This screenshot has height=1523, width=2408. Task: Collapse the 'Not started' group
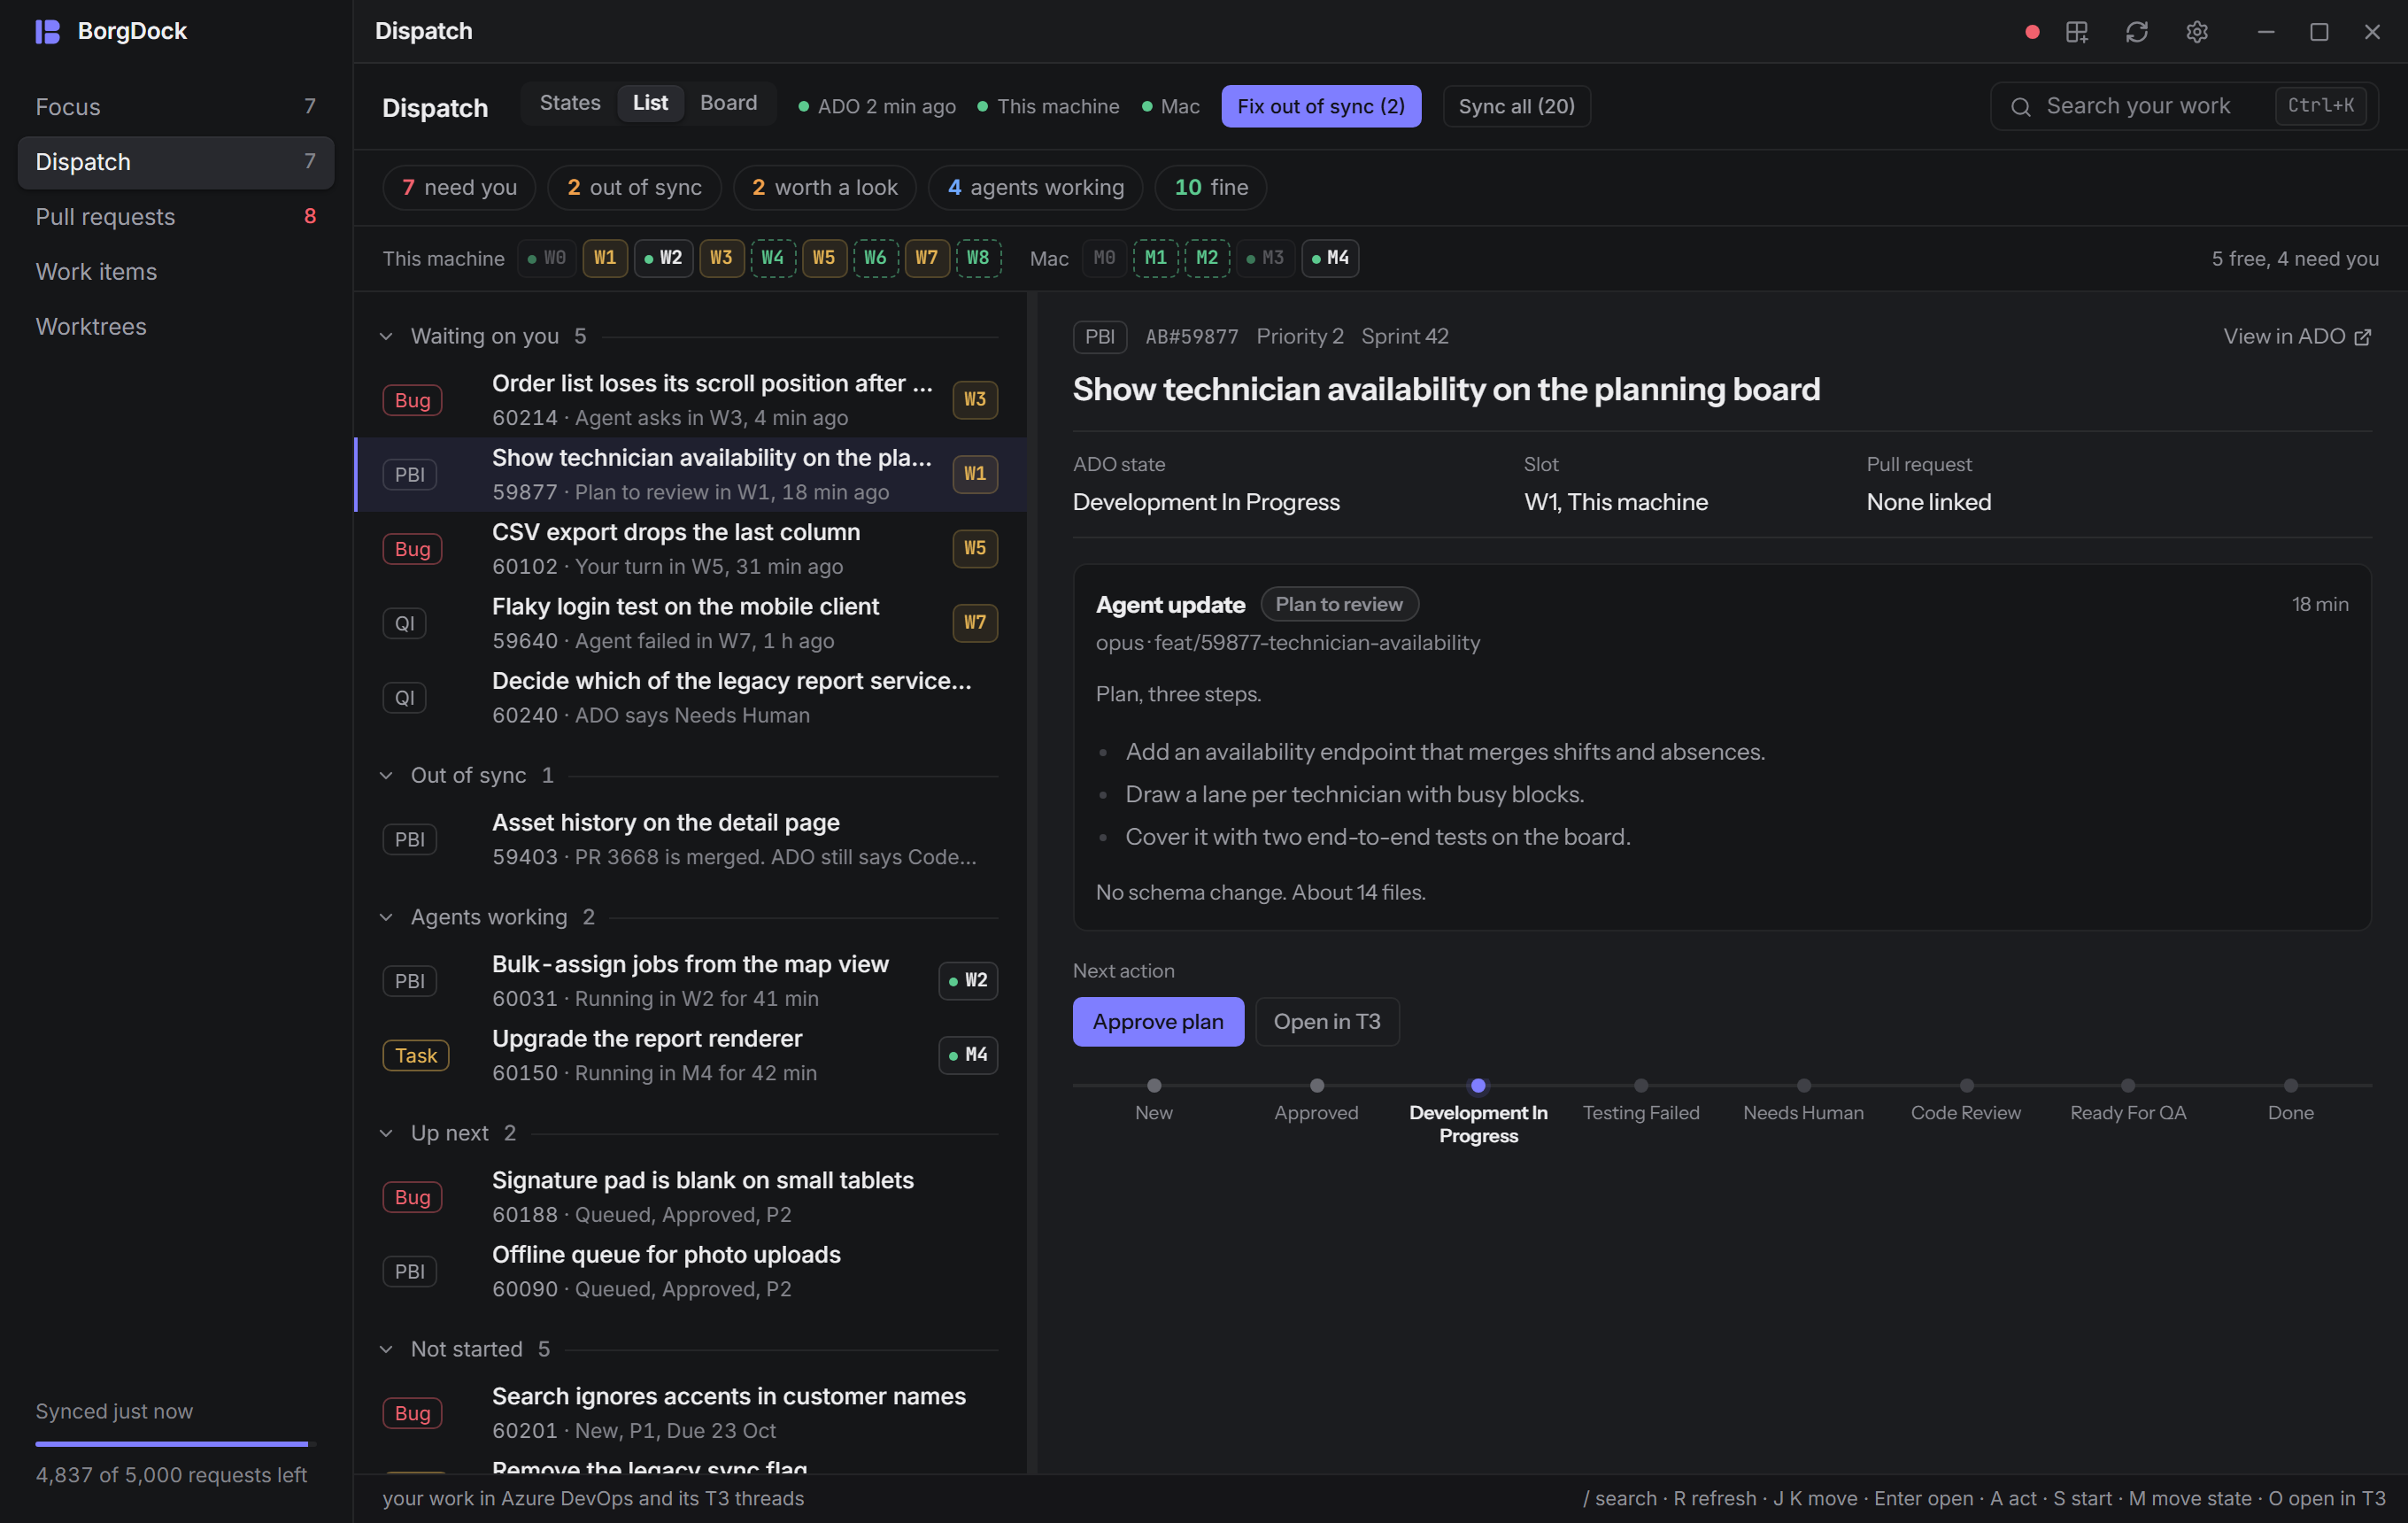pyautogui.click(x=386, y=1350)
